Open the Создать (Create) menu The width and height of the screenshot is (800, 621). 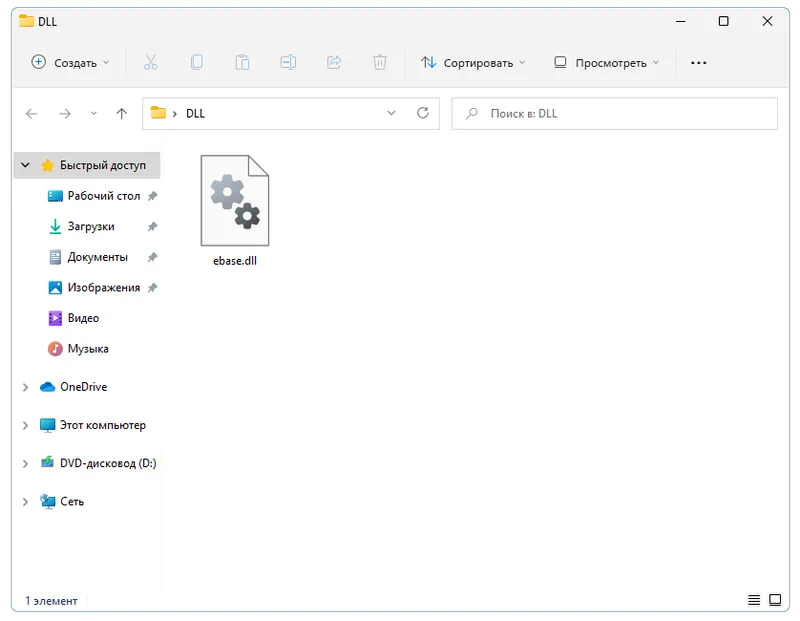tap(70, 63)
